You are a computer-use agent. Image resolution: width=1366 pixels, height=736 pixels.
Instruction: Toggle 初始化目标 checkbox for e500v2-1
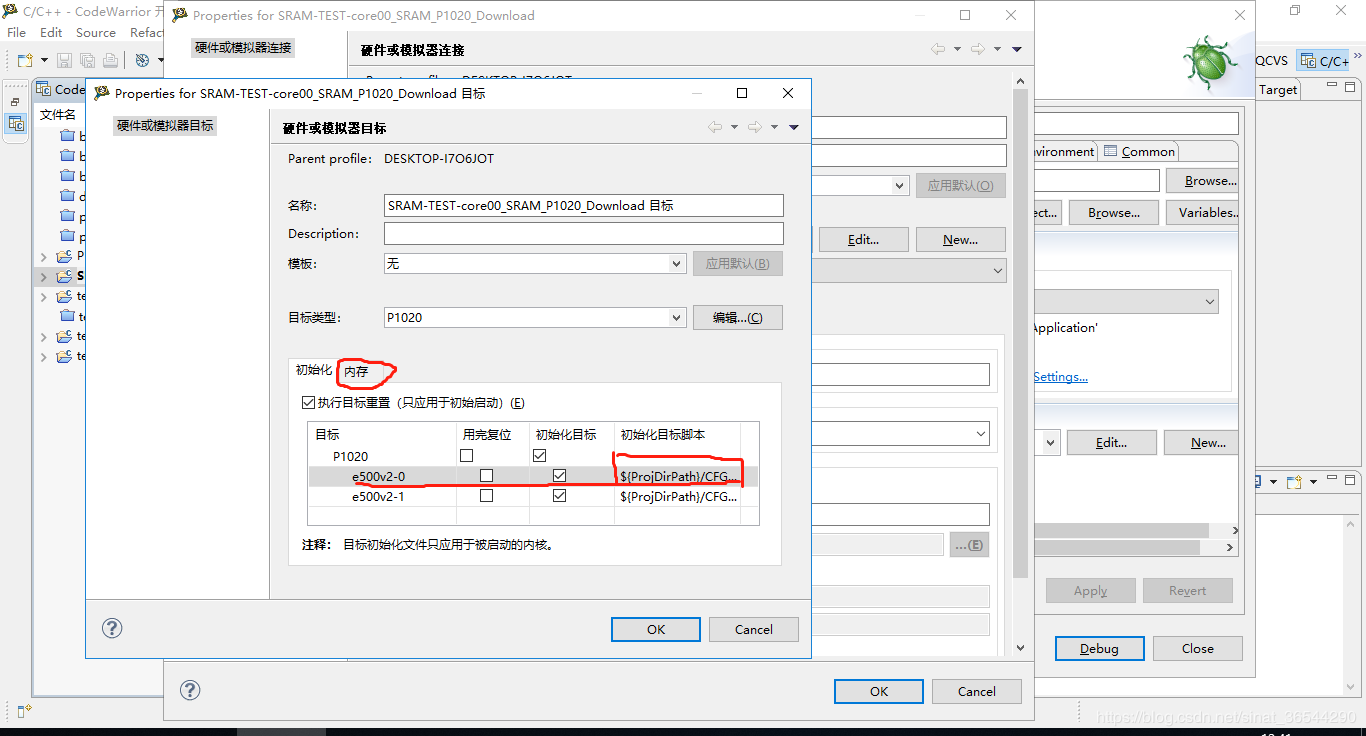click(x=559, y=496)
